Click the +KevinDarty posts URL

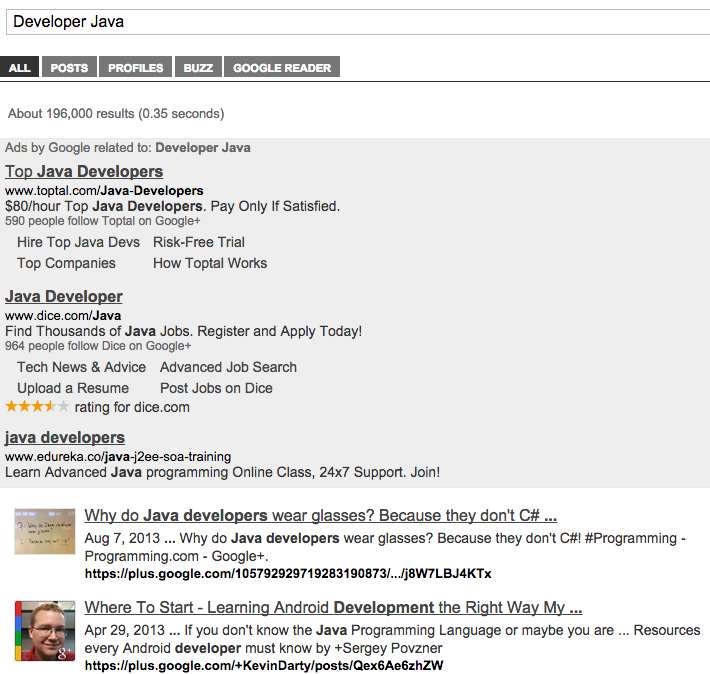pos(264,665)
